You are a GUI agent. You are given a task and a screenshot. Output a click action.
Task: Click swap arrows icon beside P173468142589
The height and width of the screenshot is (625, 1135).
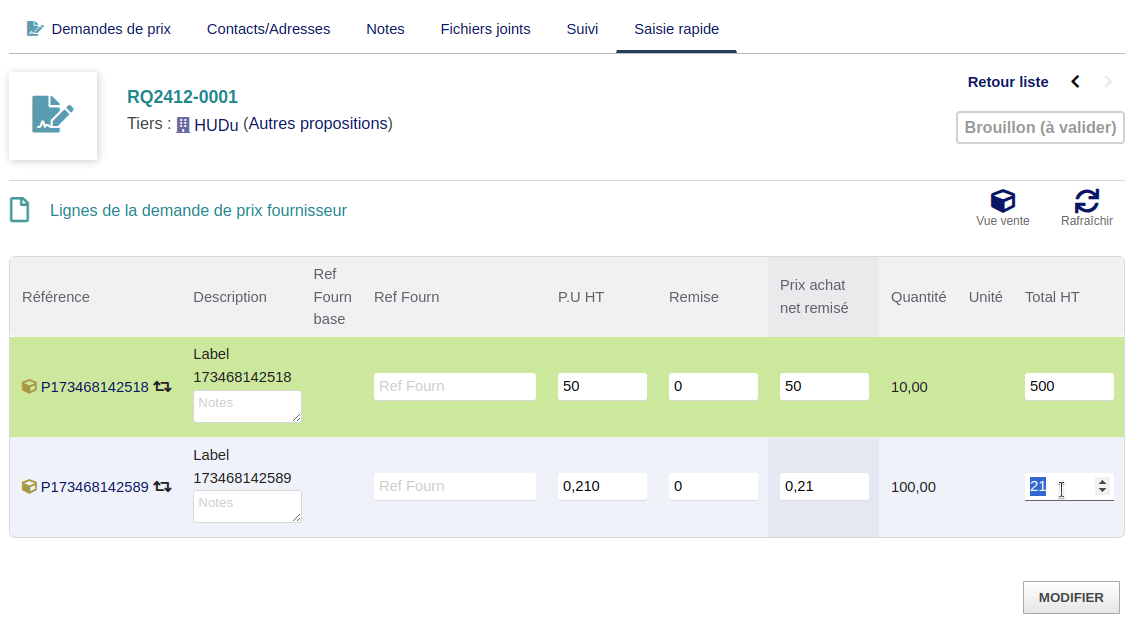162,487
